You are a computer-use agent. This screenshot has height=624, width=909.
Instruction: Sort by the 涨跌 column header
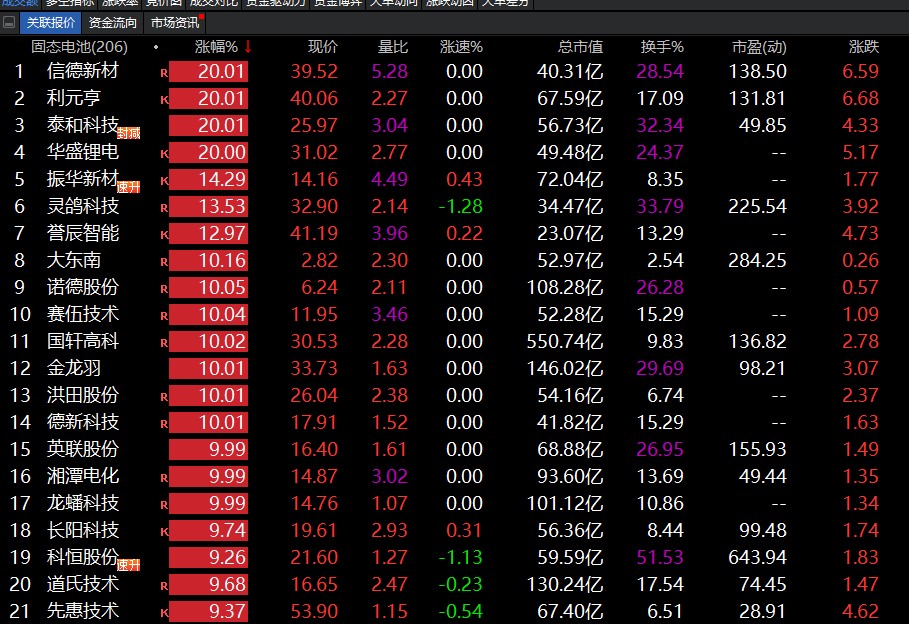(x=864, y=46)
